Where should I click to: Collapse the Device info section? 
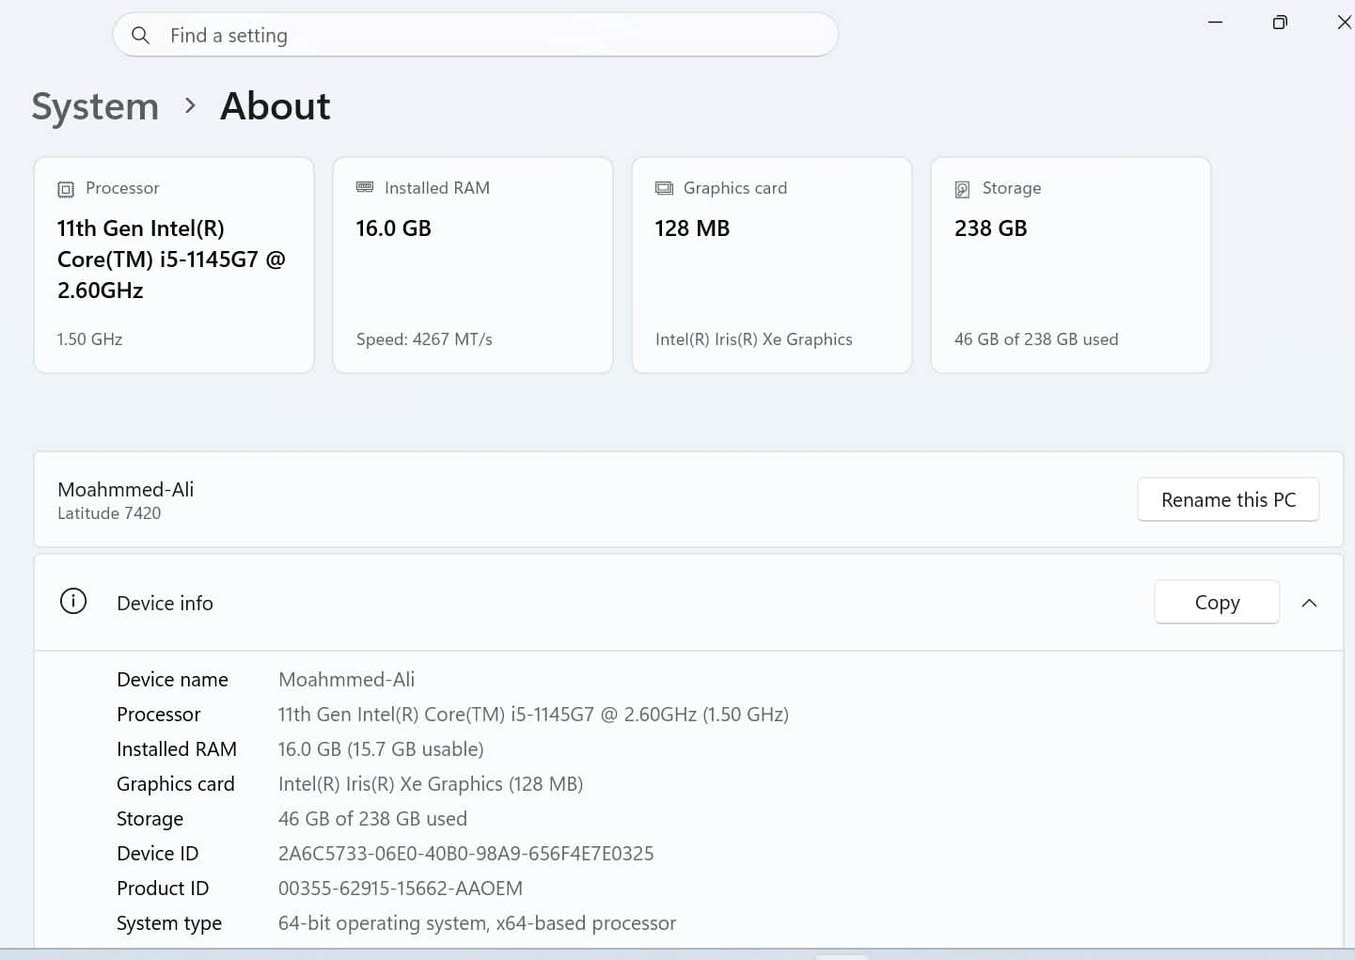point(1309,603)
